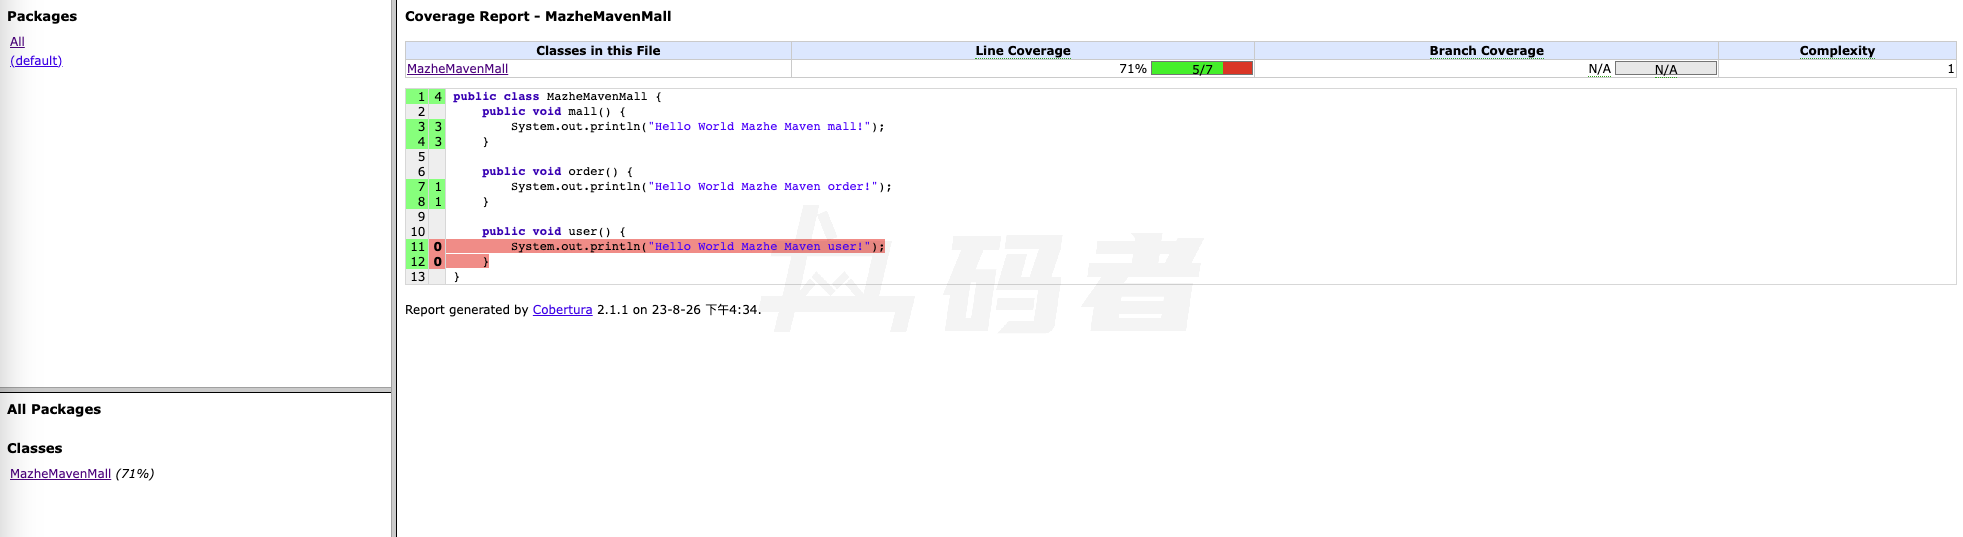Click line number 11 in source listing
Image resolution: width=1963 pixels, height=537 pixels.
click(x=417, y=247)
